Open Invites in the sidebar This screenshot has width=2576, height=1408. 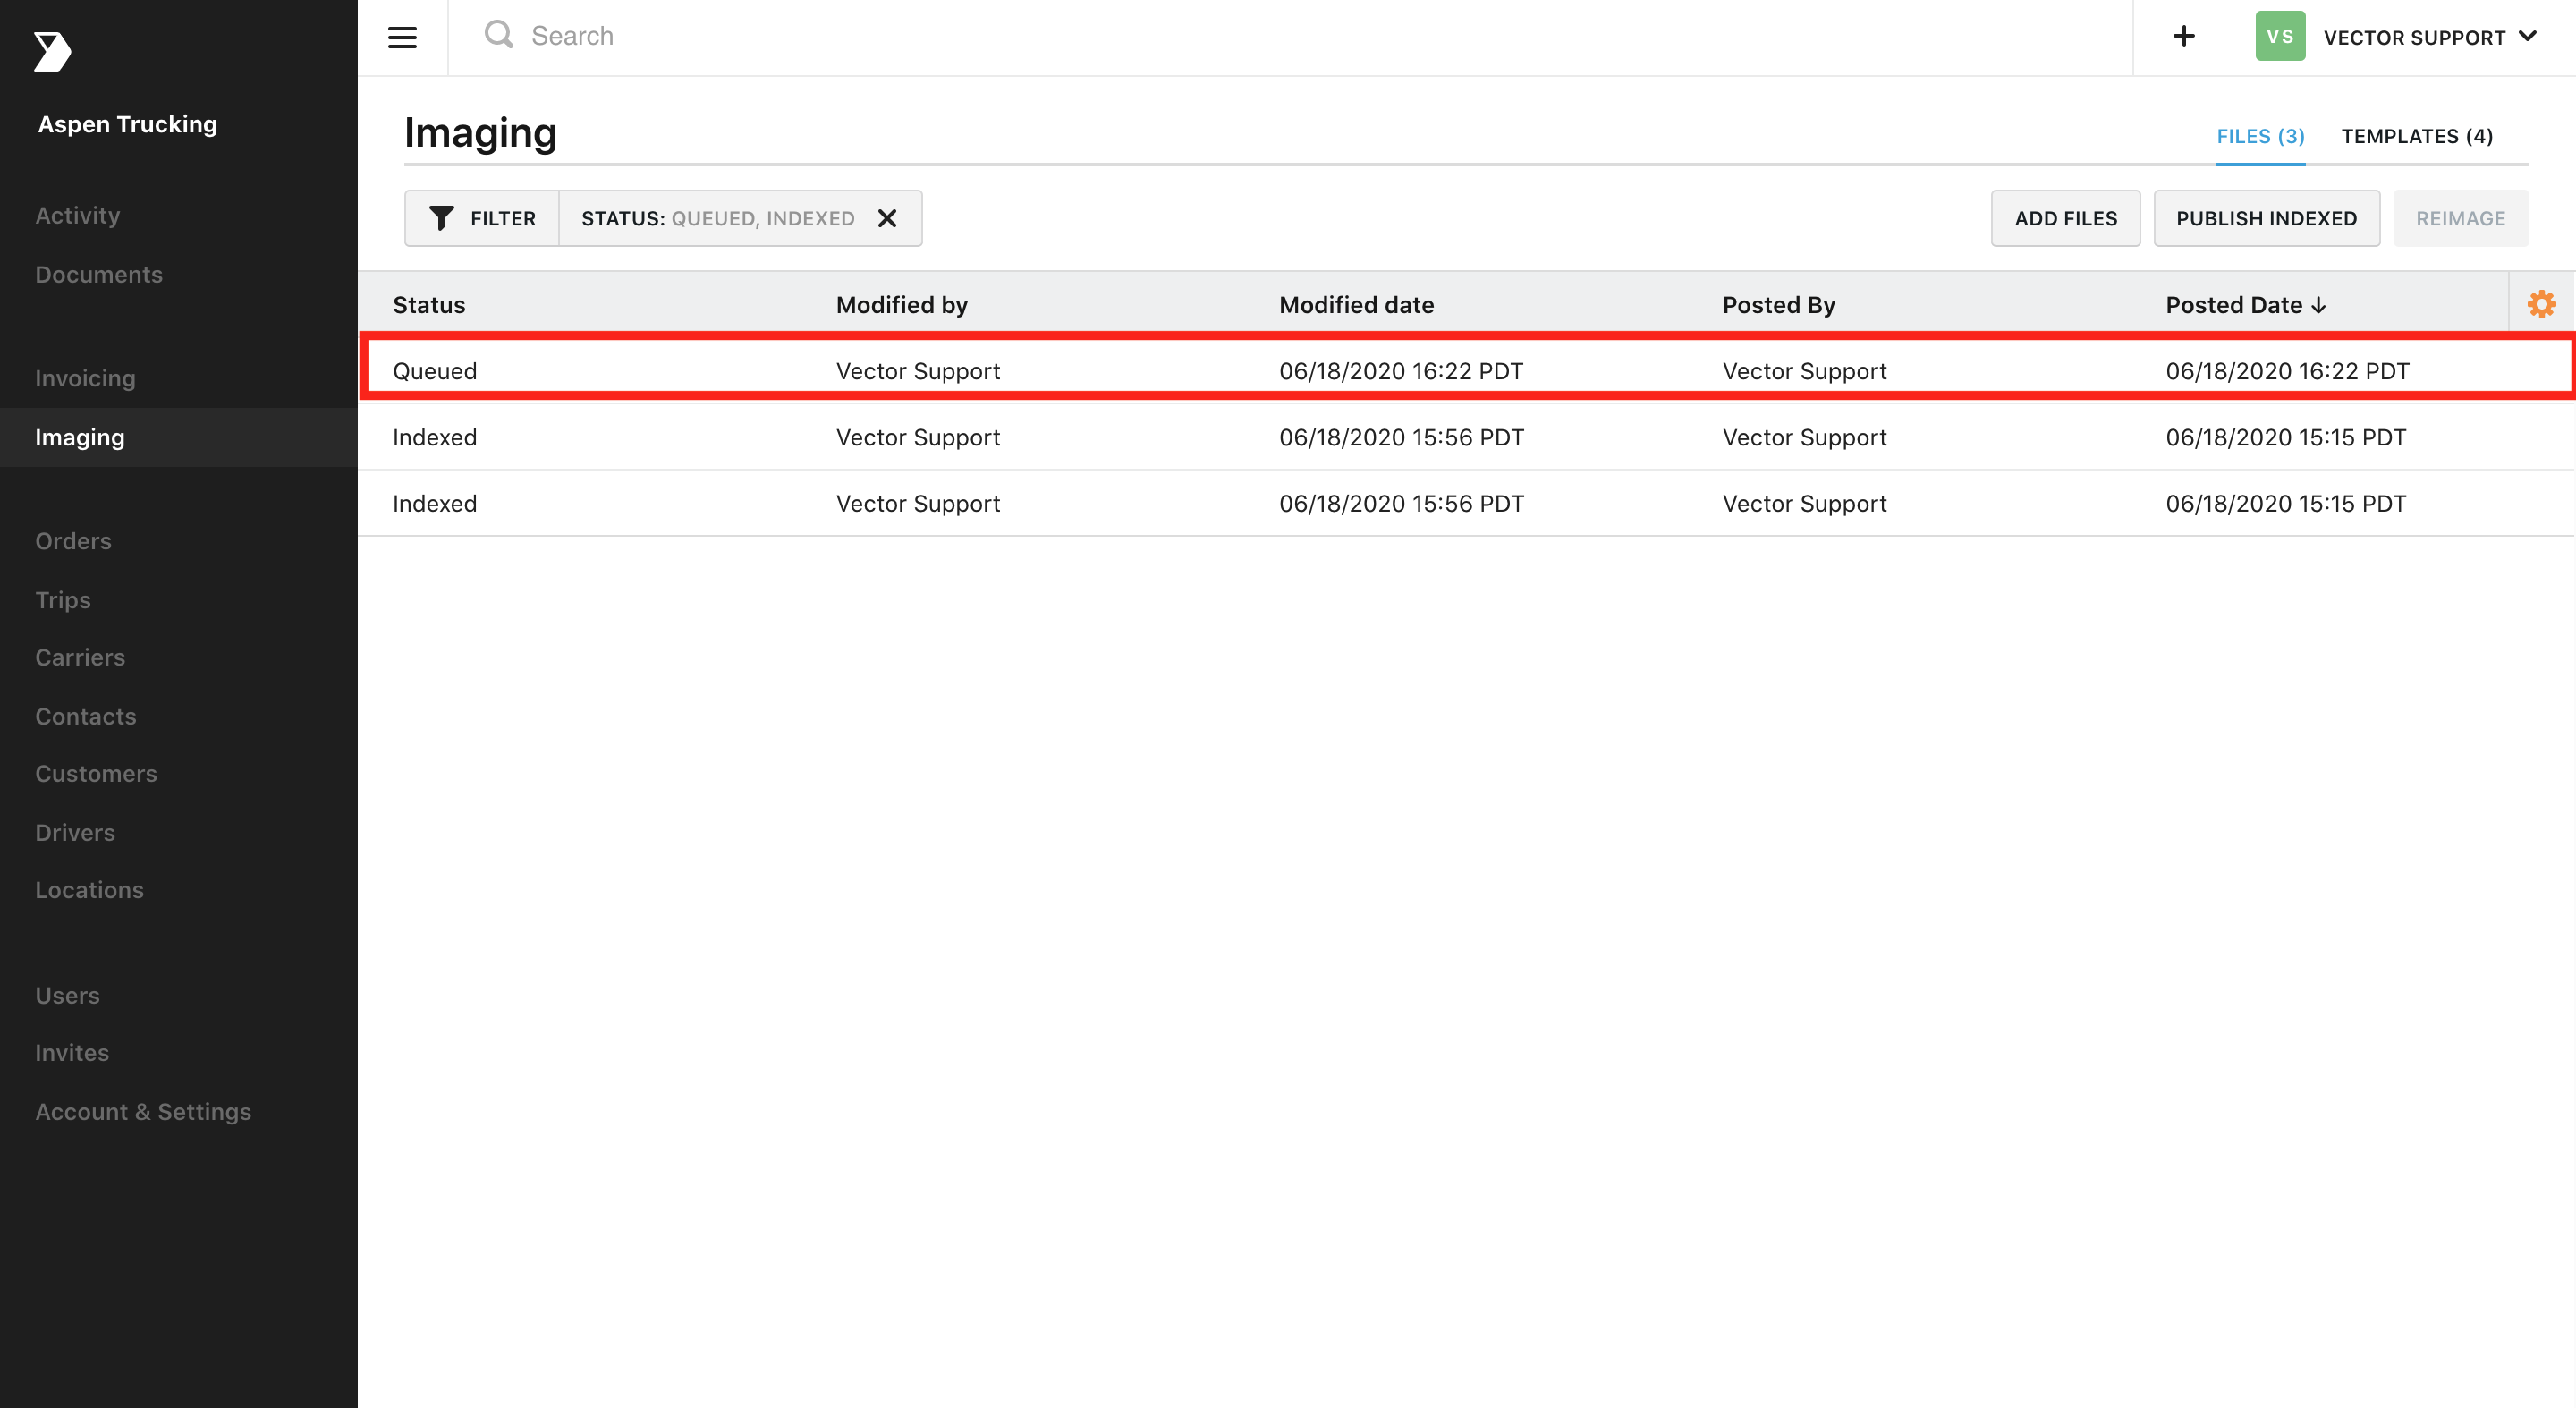[x=72, y=1052]
